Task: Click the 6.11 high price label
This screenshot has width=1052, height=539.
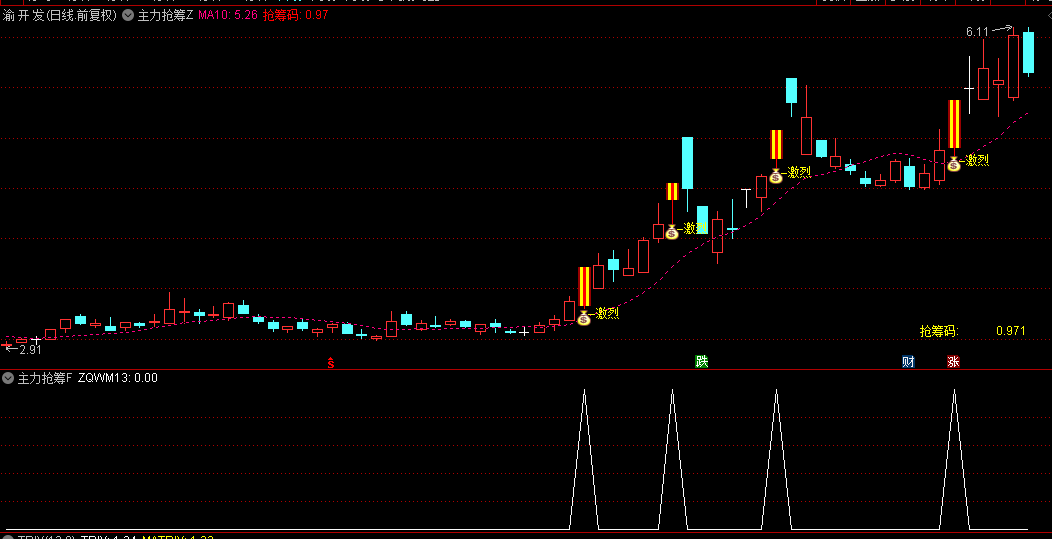Action: (x=977, y=32)
